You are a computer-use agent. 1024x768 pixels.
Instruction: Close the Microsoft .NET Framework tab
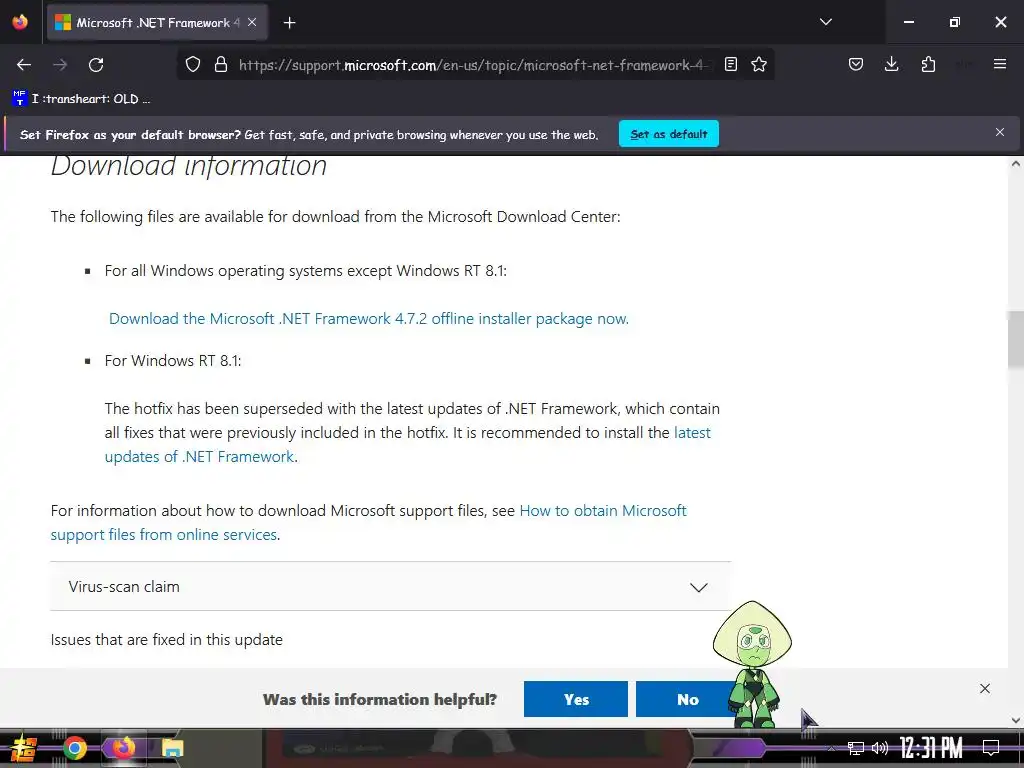point(252,22)
